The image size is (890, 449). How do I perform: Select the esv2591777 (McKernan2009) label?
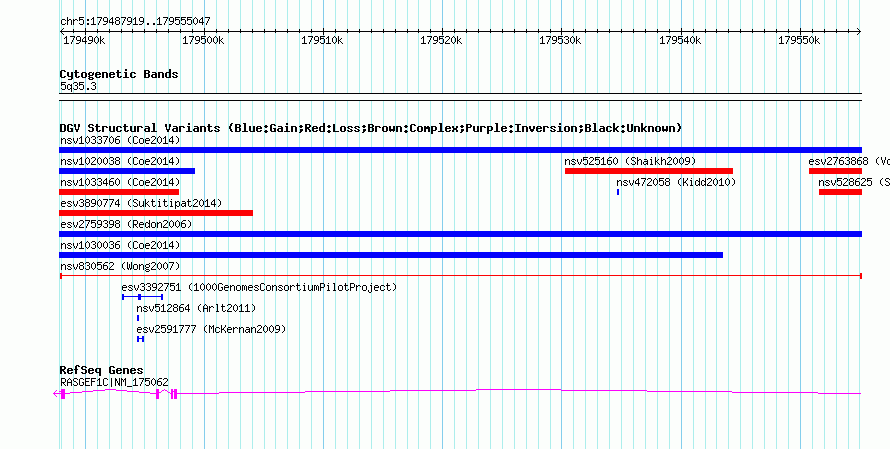coord(211,329)
